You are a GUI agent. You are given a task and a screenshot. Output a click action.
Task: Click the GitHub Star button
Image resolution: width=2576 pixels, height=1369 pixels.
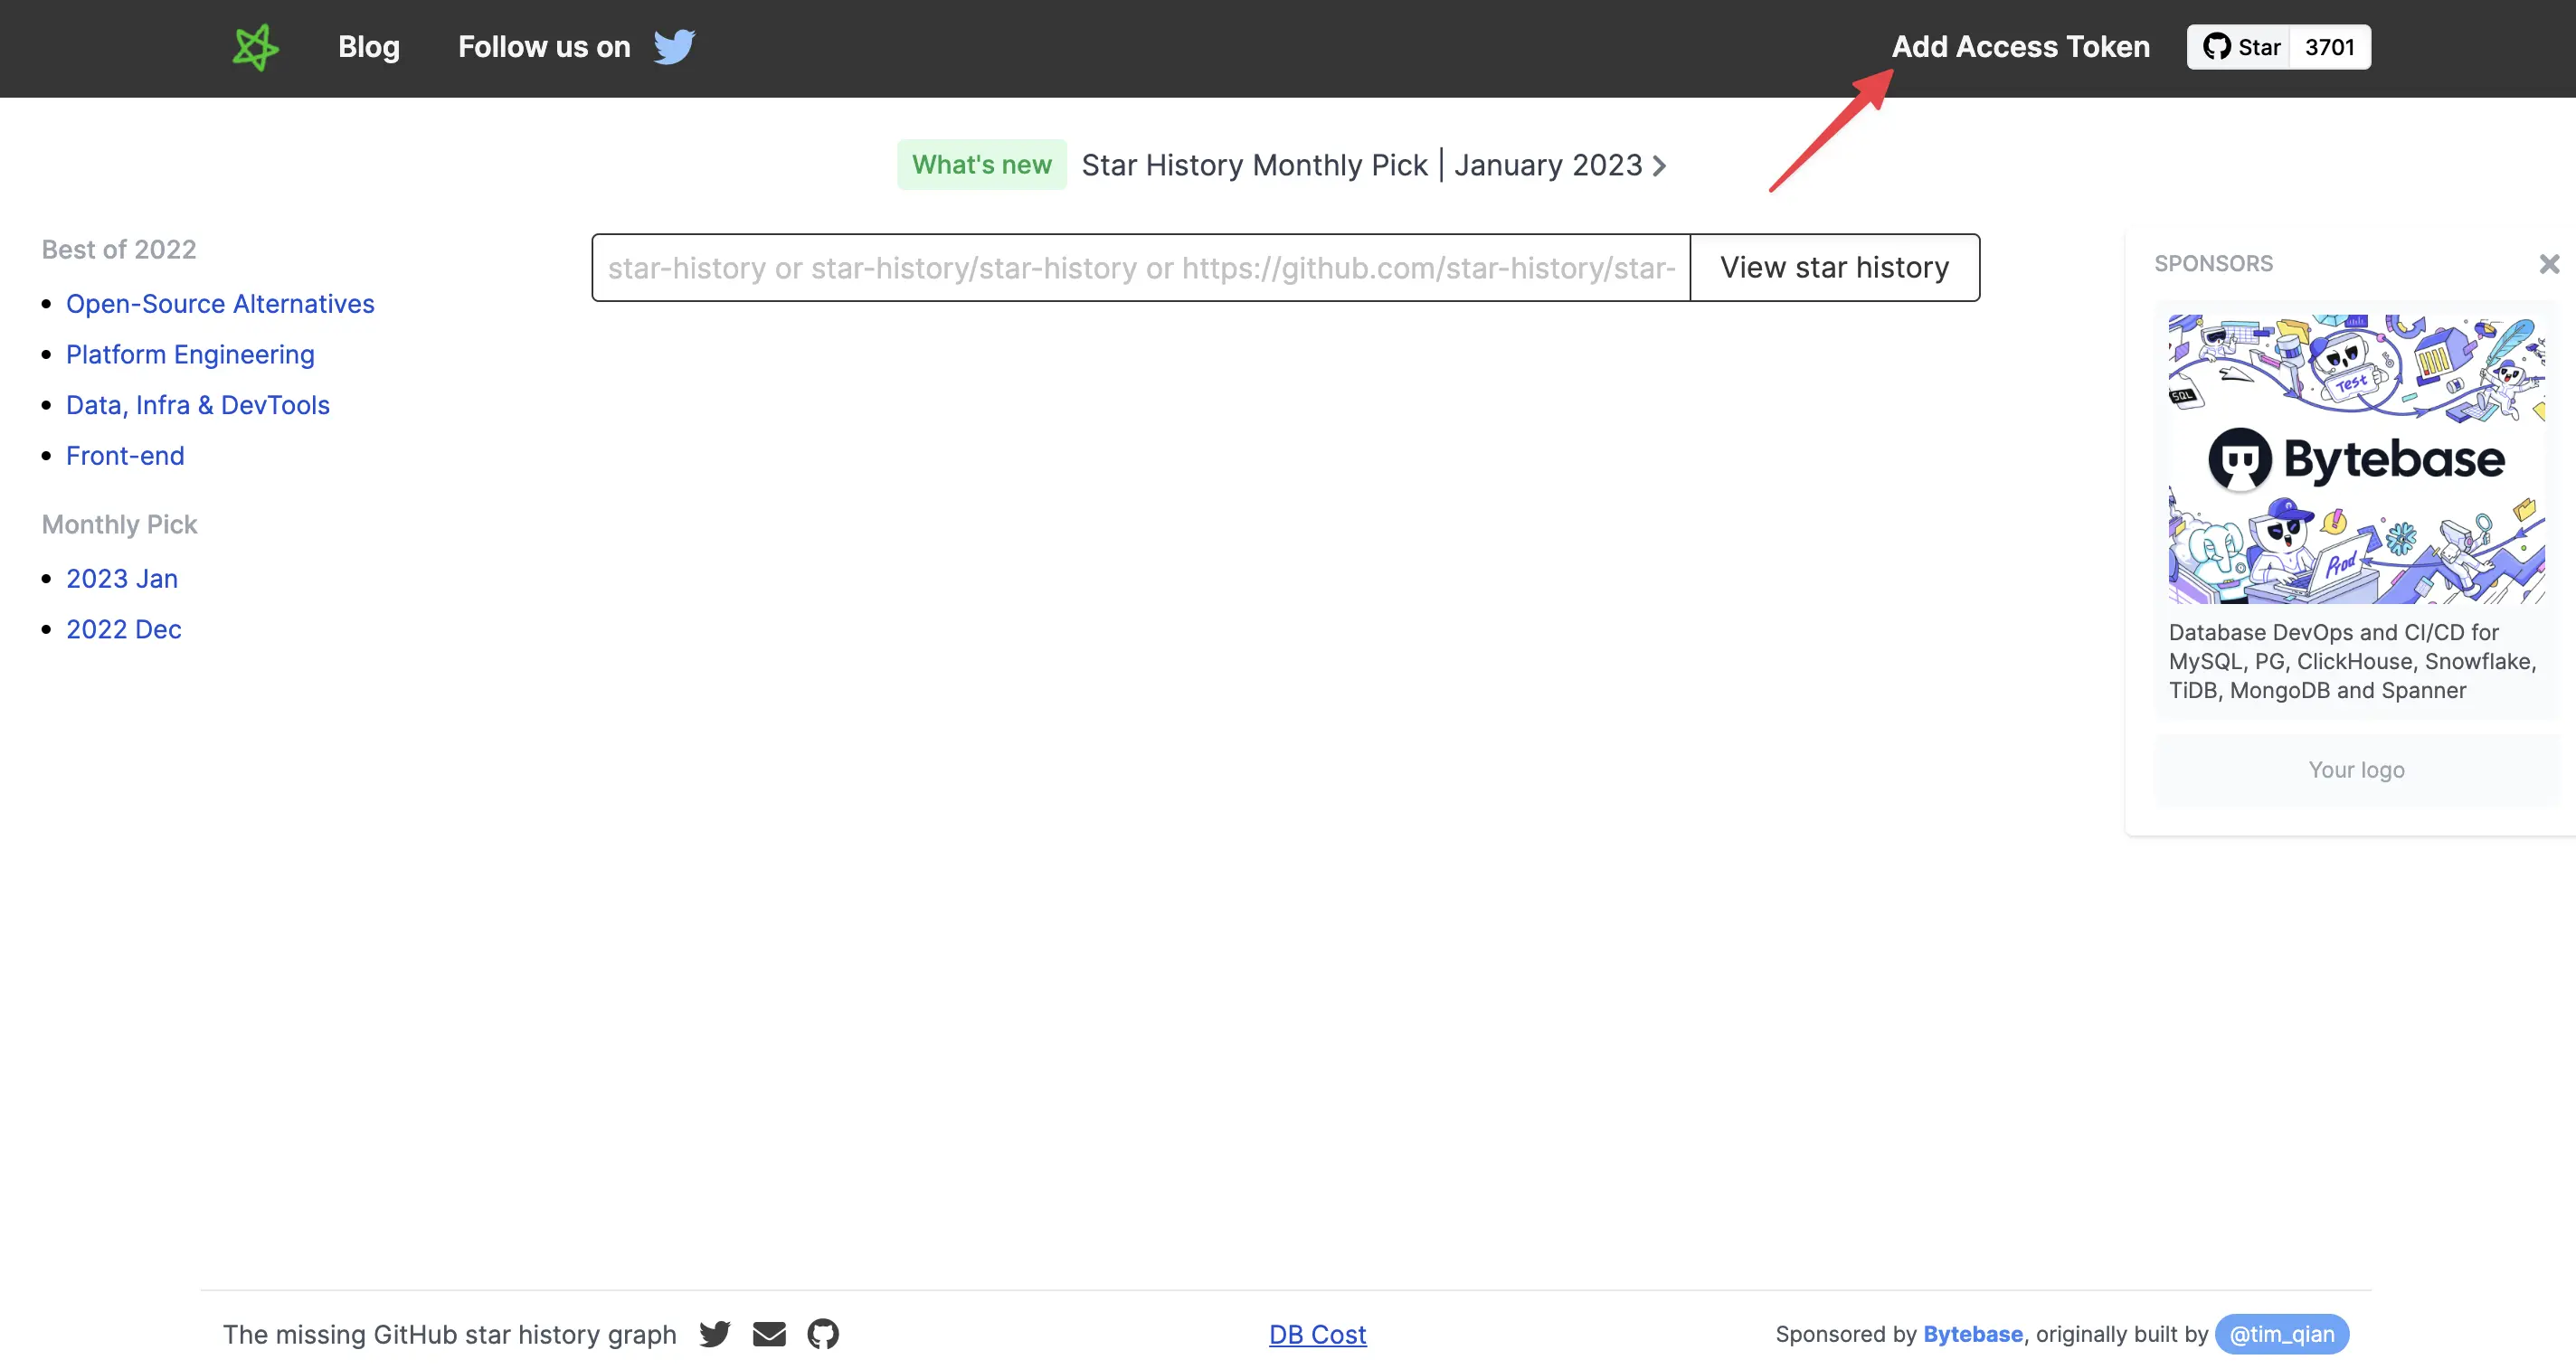click(x=2240, y=47)
